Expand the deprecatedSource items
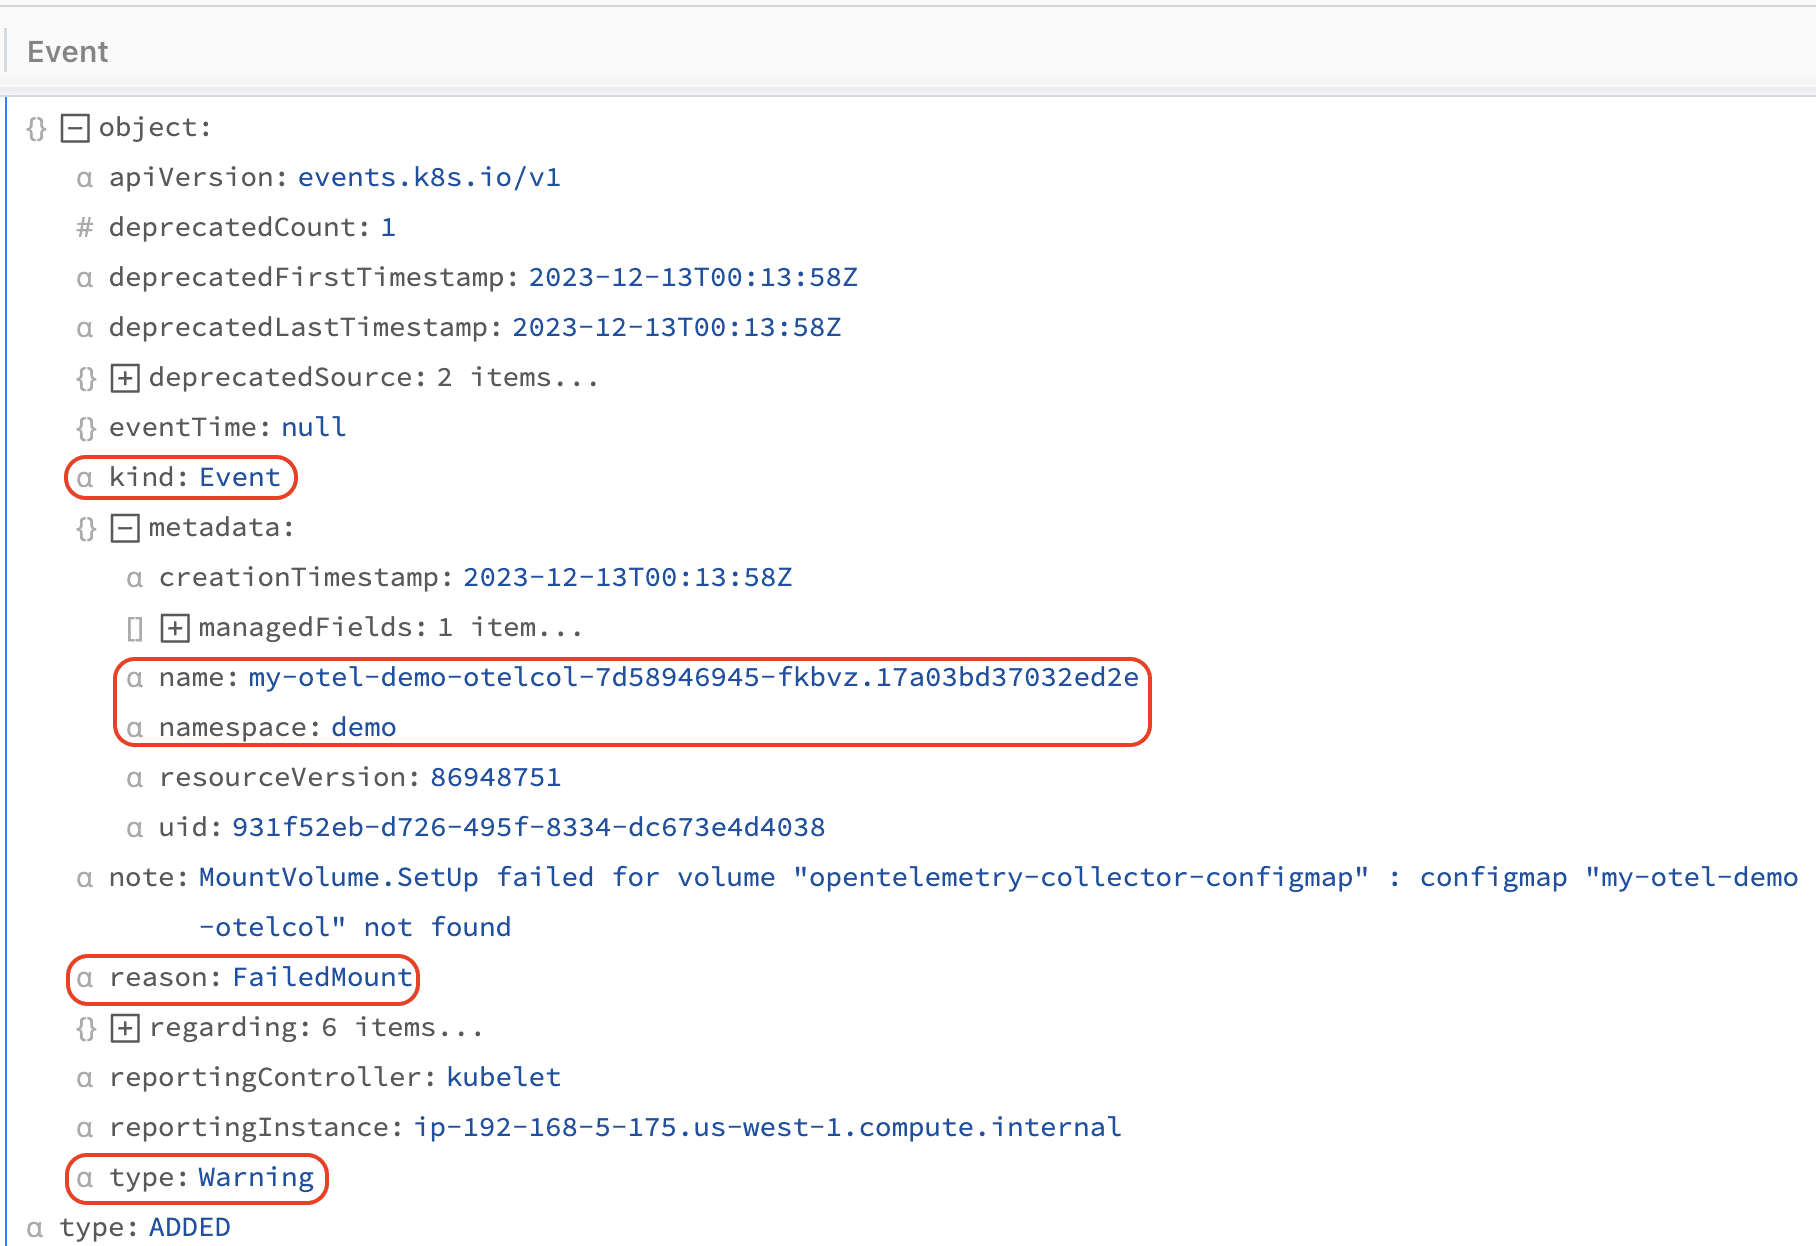This screenshot has width=1816, height=1246. [125, 378]
